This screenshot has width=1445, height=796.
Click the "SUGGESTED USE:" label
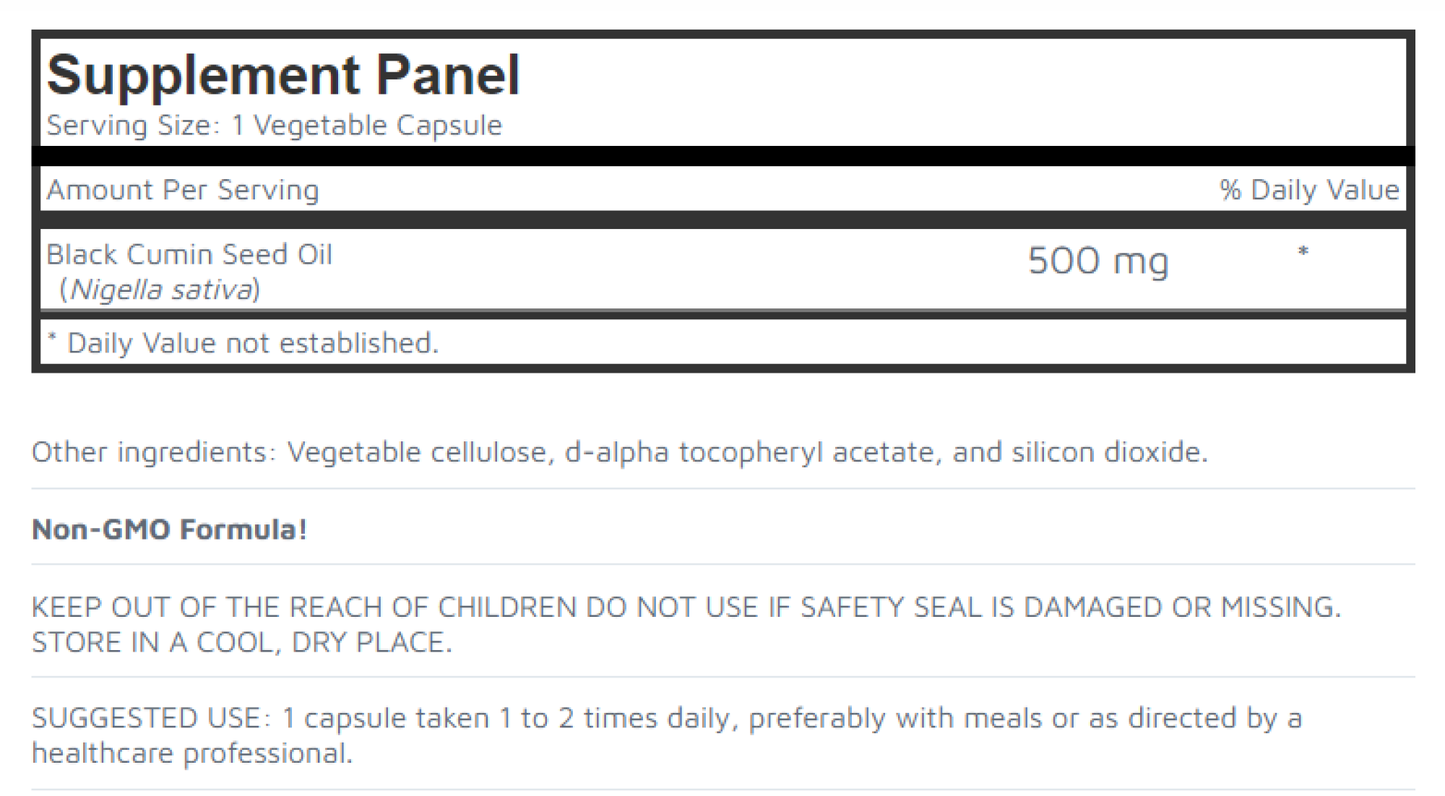(x=150, y=718)
